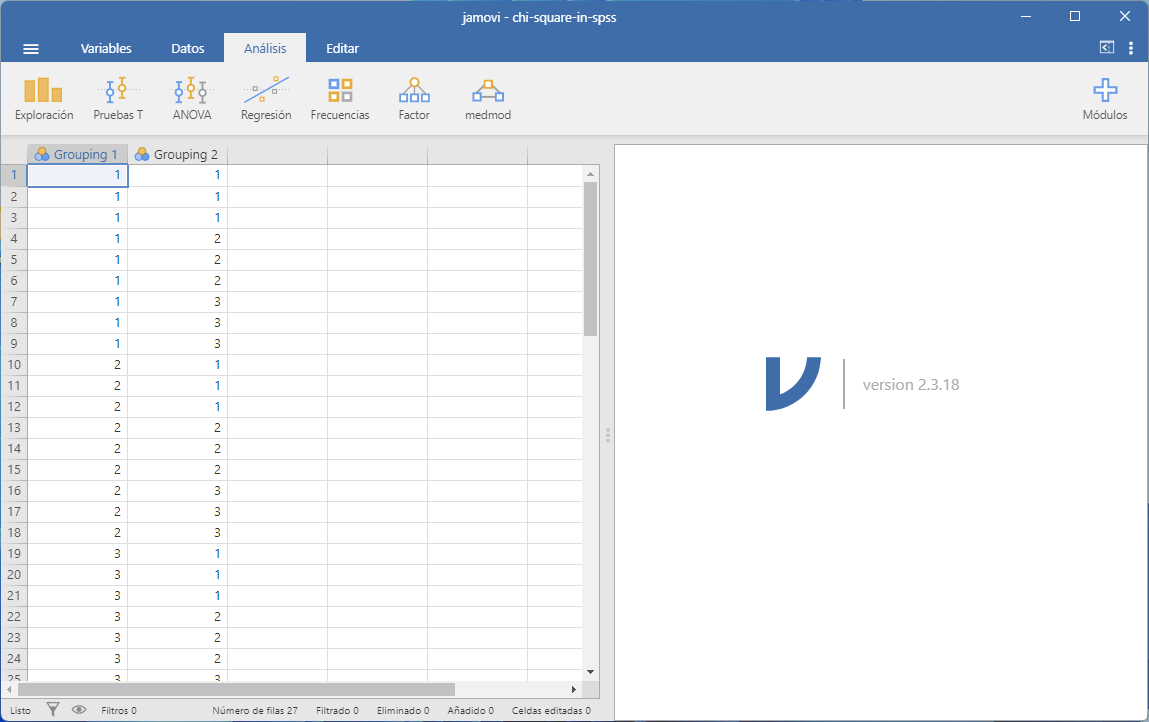1149x722 pixels.
Task: Select row 10 header in the data grid
Action: (14, 365)
